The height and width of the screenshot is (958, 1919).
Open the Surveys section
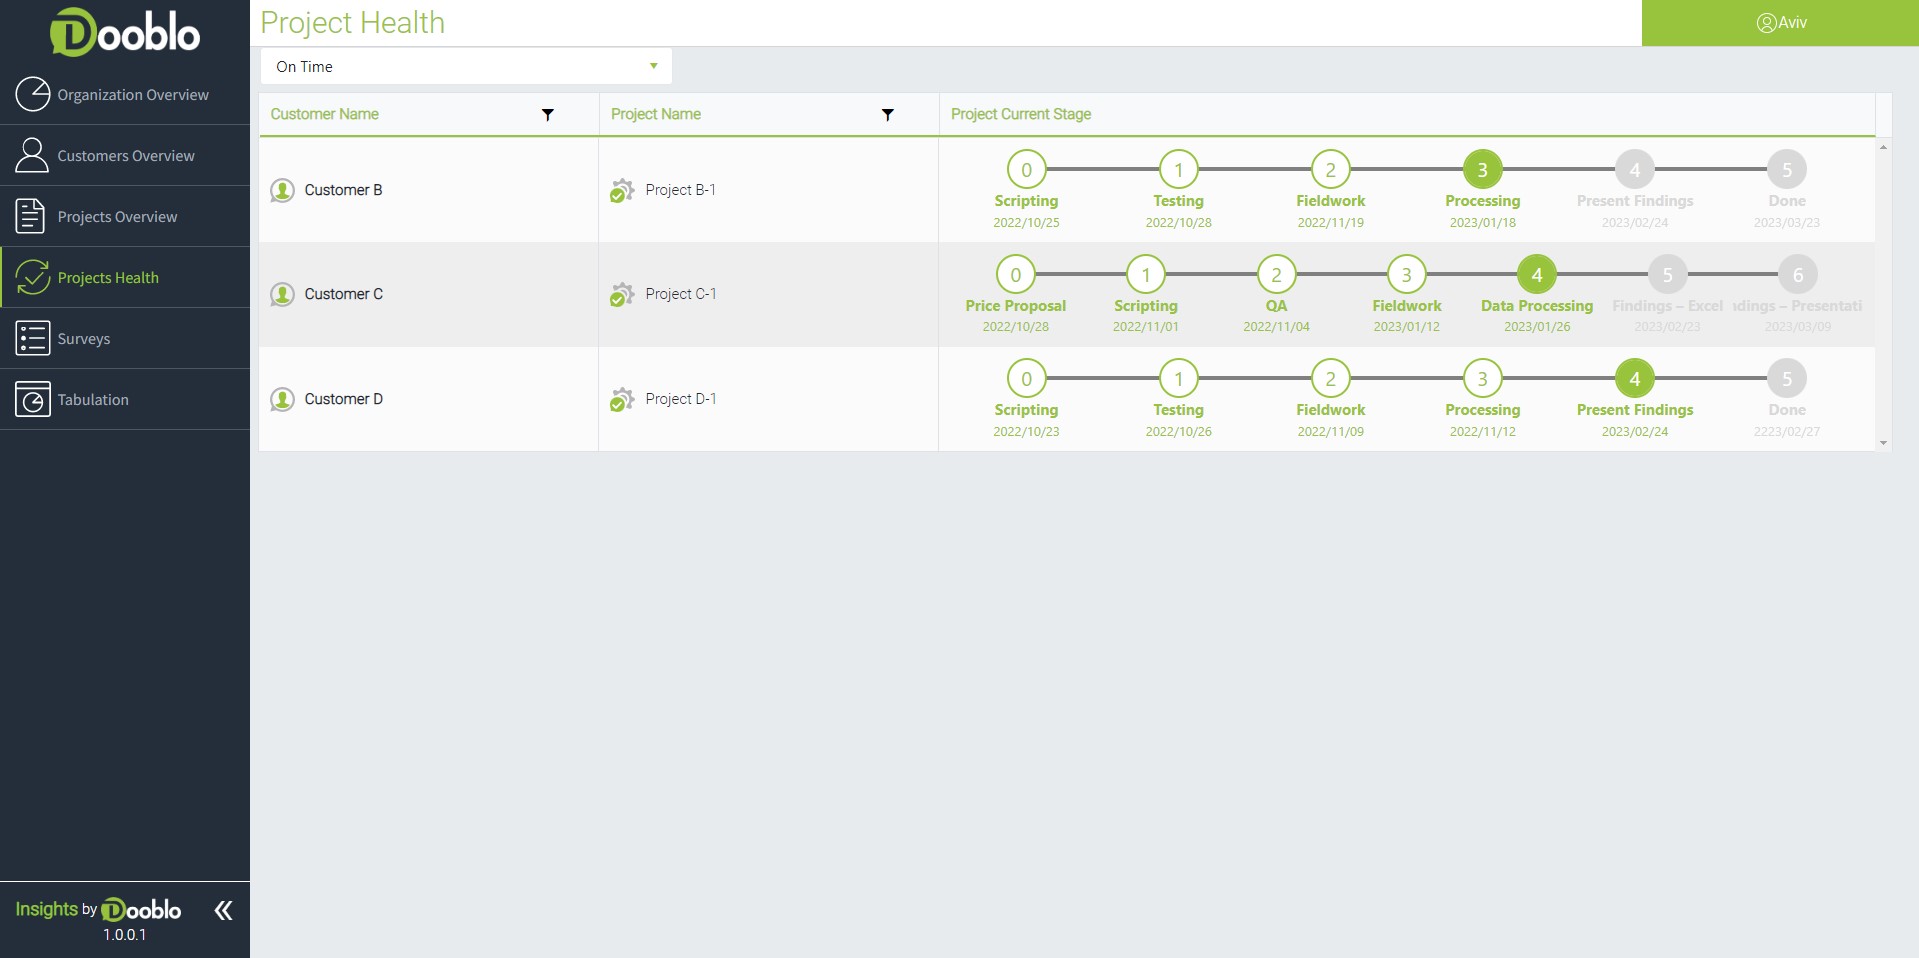tap(125, 339)
